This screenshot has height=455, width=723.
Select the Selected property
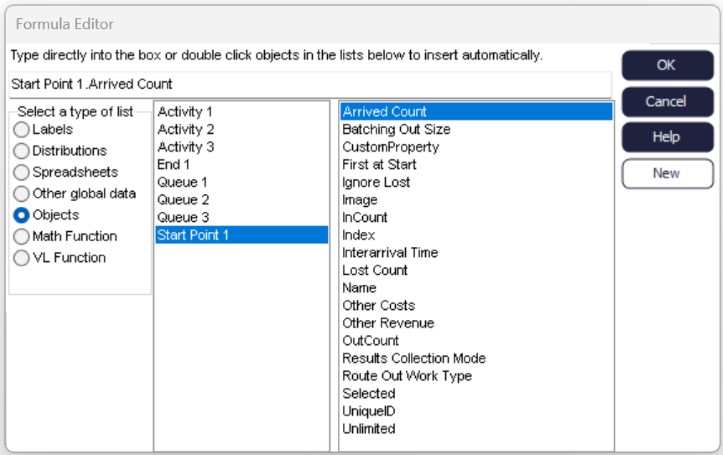(x=476, y=393)
